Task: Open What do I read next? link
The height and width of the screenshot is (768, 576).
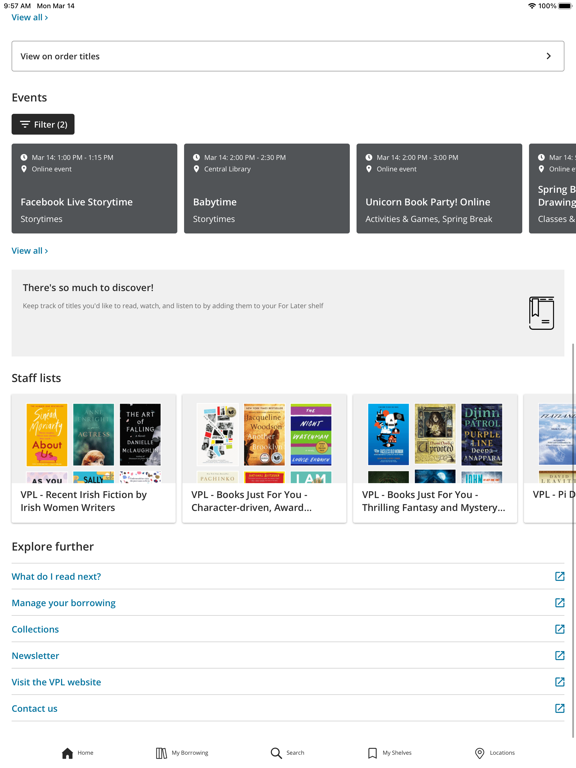Action: [x=56, y=576]
